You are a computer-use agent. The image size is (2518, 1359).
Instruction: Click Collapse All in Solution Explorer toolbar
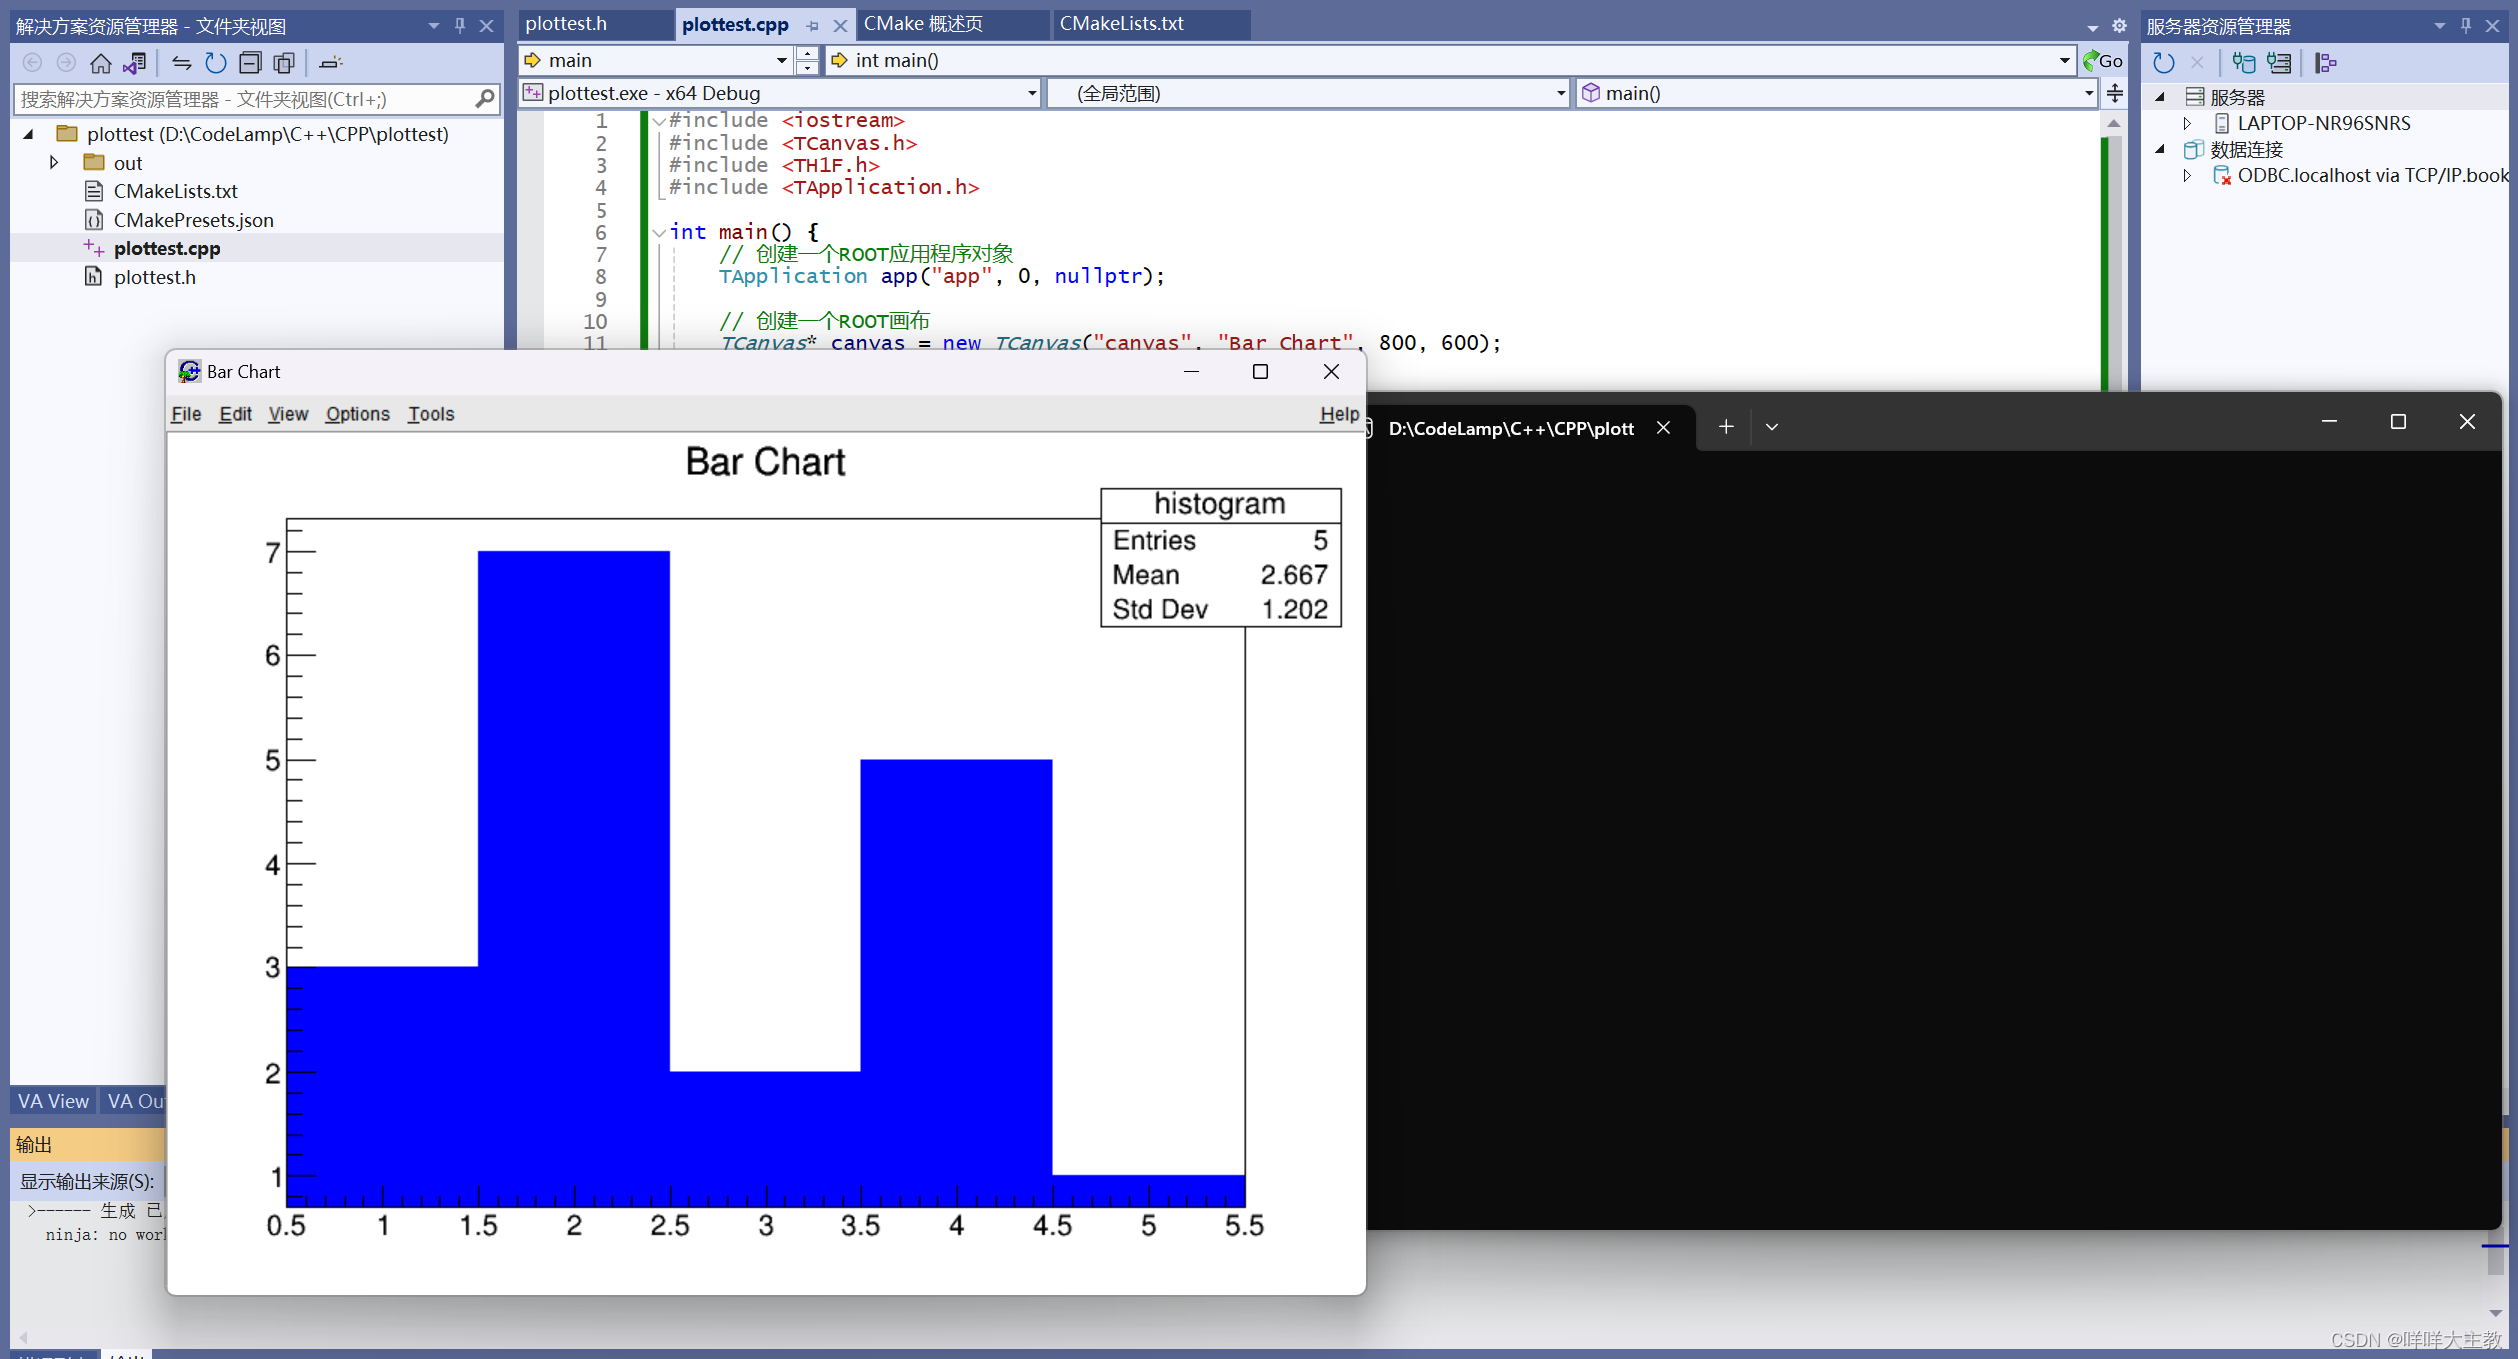[250, 63]
